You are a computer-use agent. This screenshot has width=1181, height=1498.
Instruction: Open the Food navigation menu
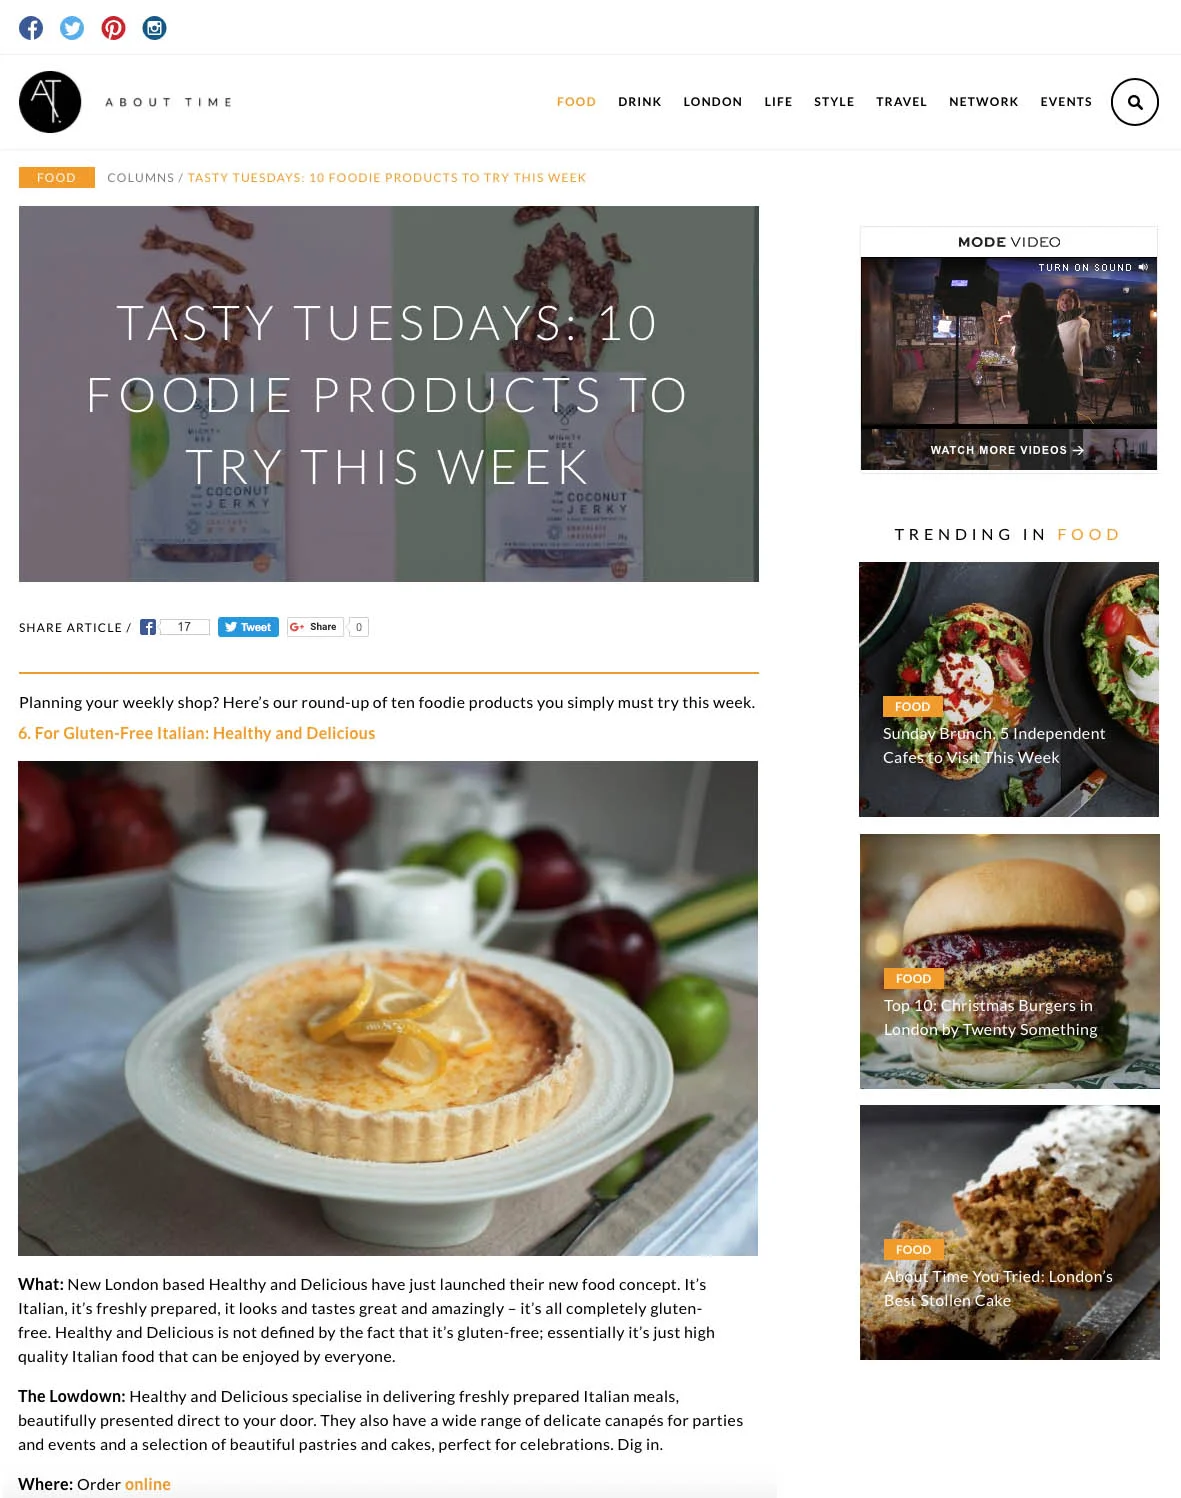coord(576,102)
